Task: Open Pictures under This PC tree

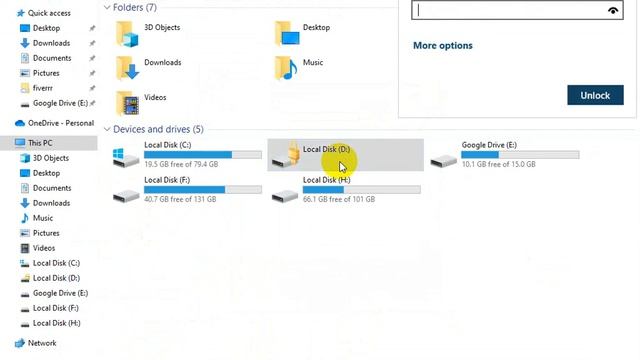Action: (x=46, y=233)
